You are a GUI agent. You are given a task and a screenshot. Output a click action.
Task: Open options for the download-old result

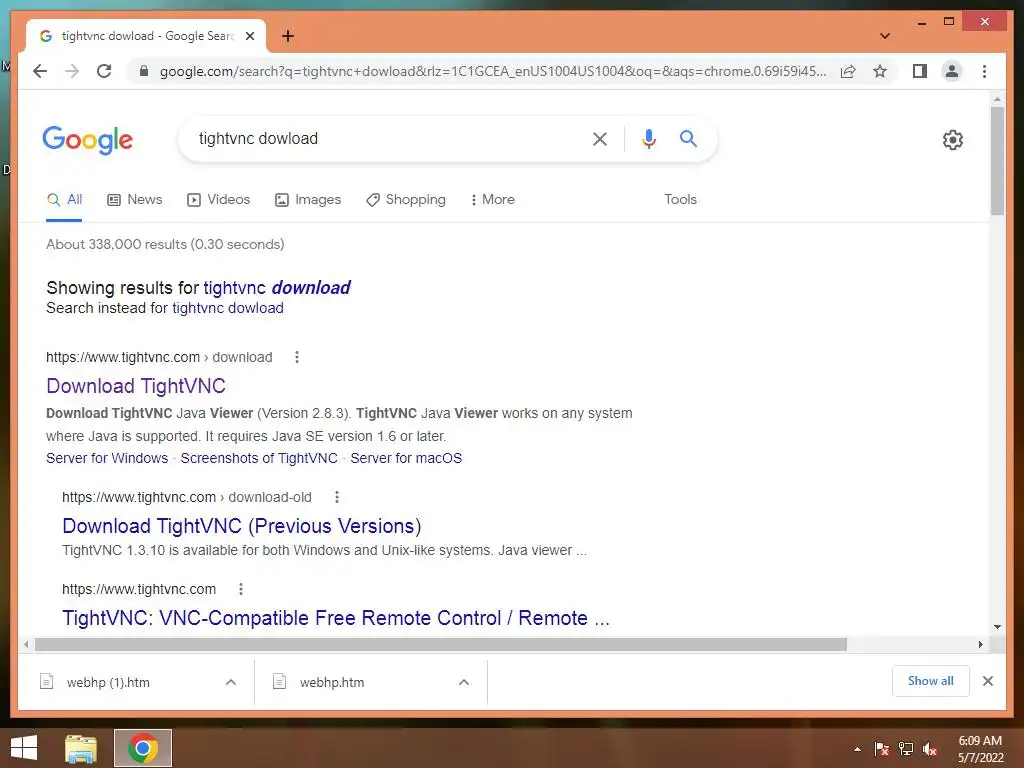(337, 497)
